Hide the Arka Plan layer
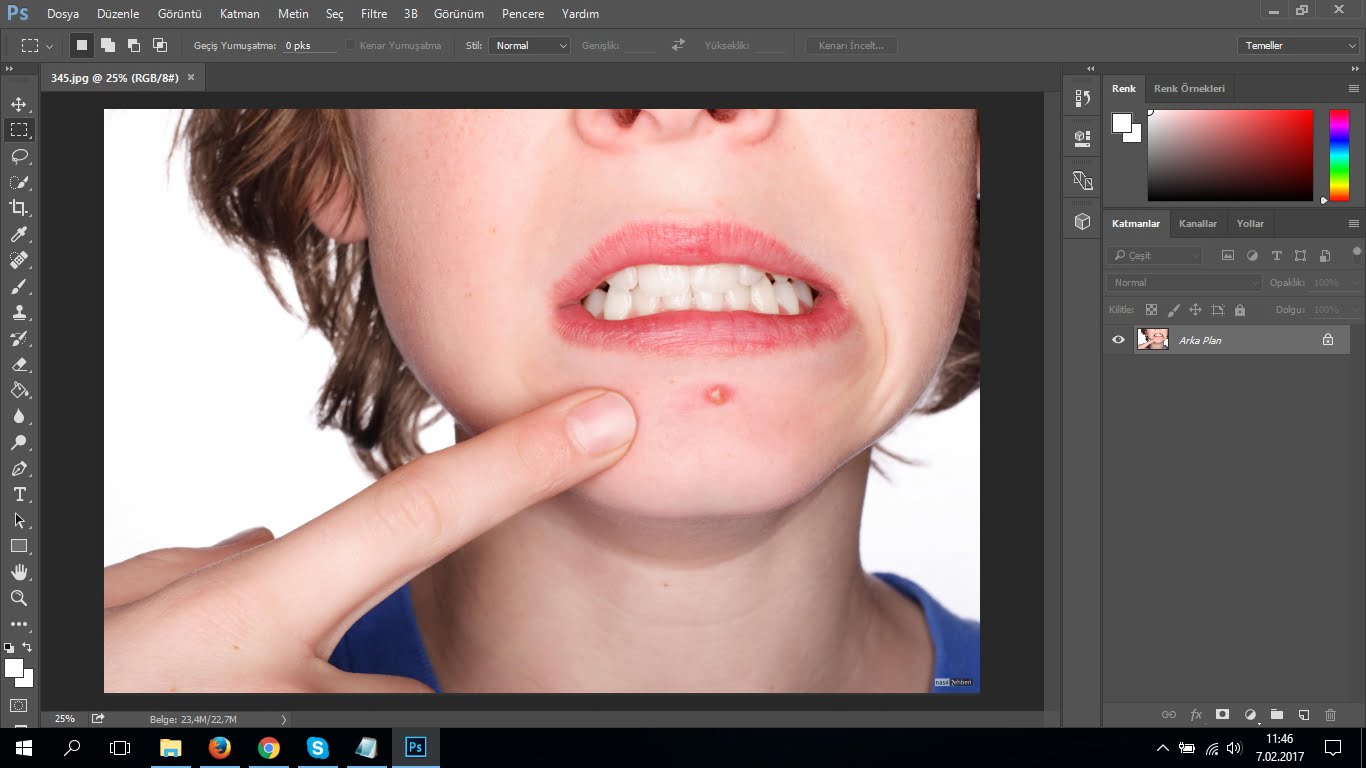 point(1118,340)
